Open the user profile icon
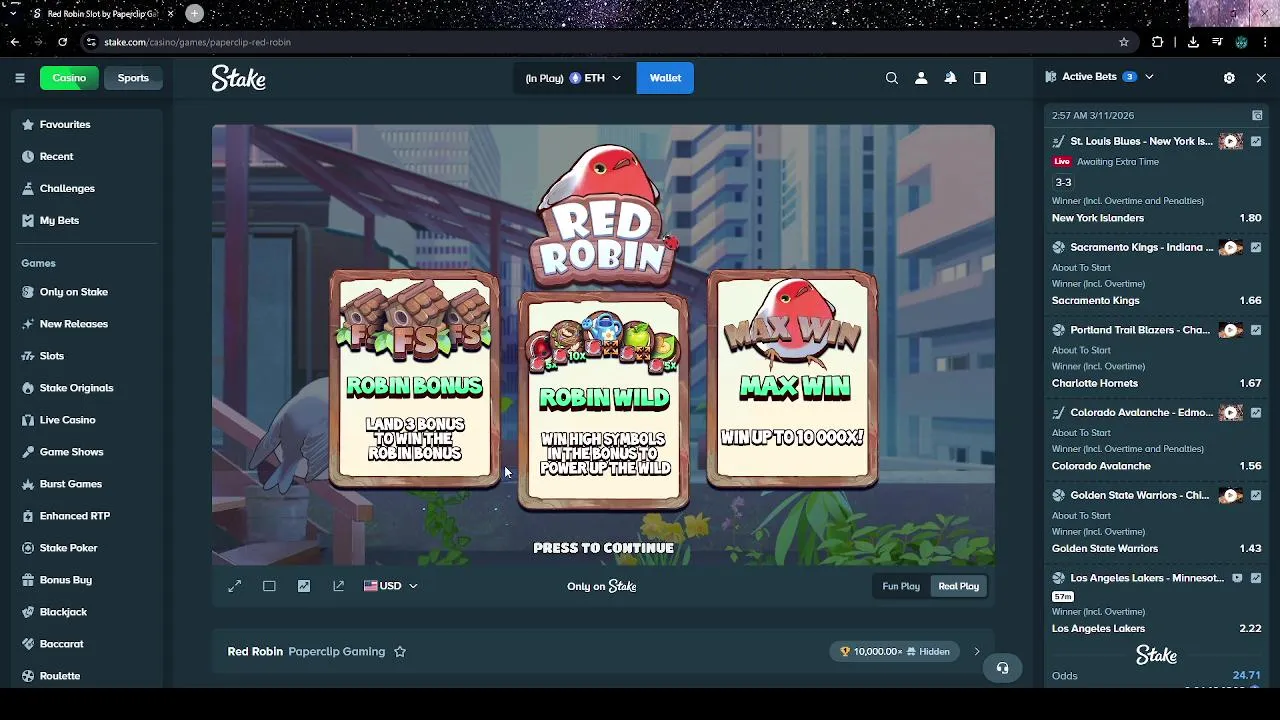The image size is (1280, 720). [x=921, y=78]
